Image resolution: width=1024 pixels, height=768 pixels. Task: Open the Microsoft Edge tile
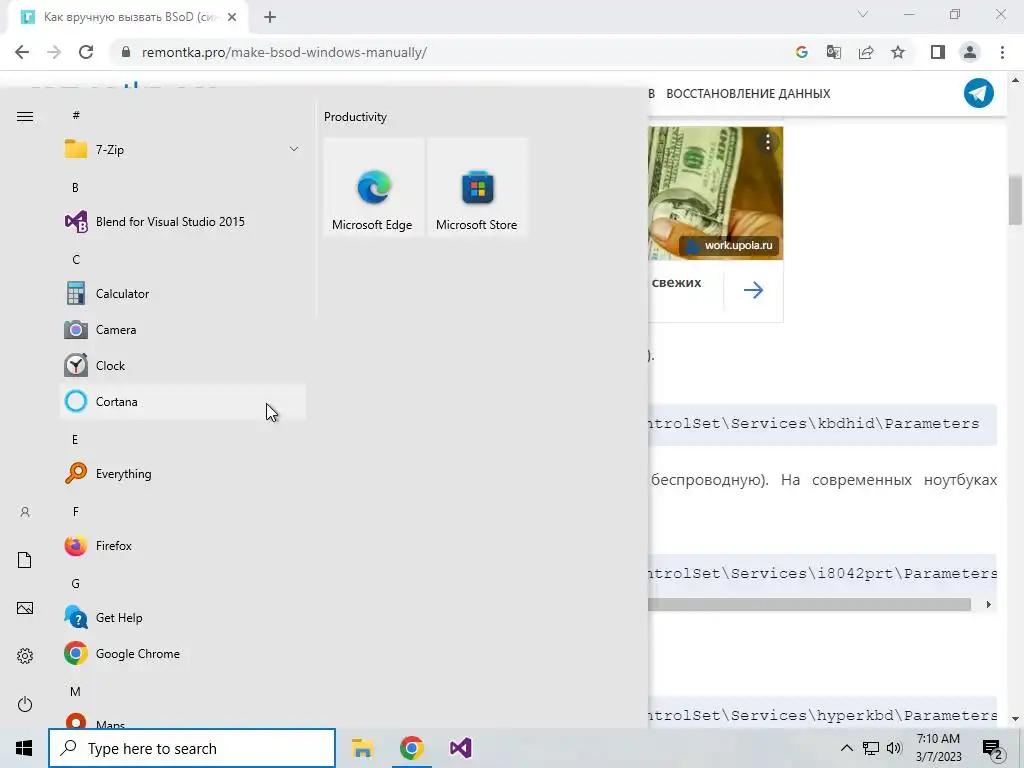(x=374, y=187)
